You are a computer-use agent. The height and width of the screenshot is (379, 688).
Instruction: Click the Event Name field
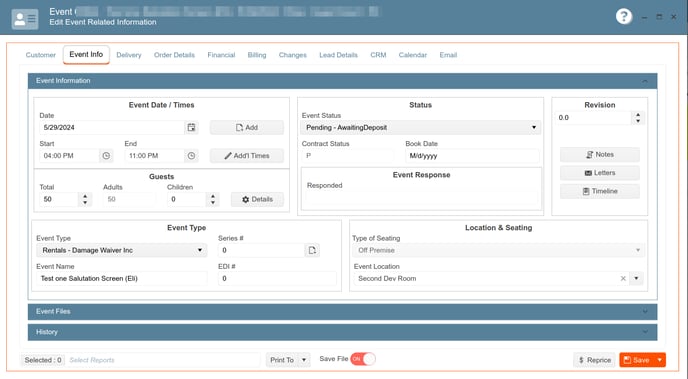[122, 279]
